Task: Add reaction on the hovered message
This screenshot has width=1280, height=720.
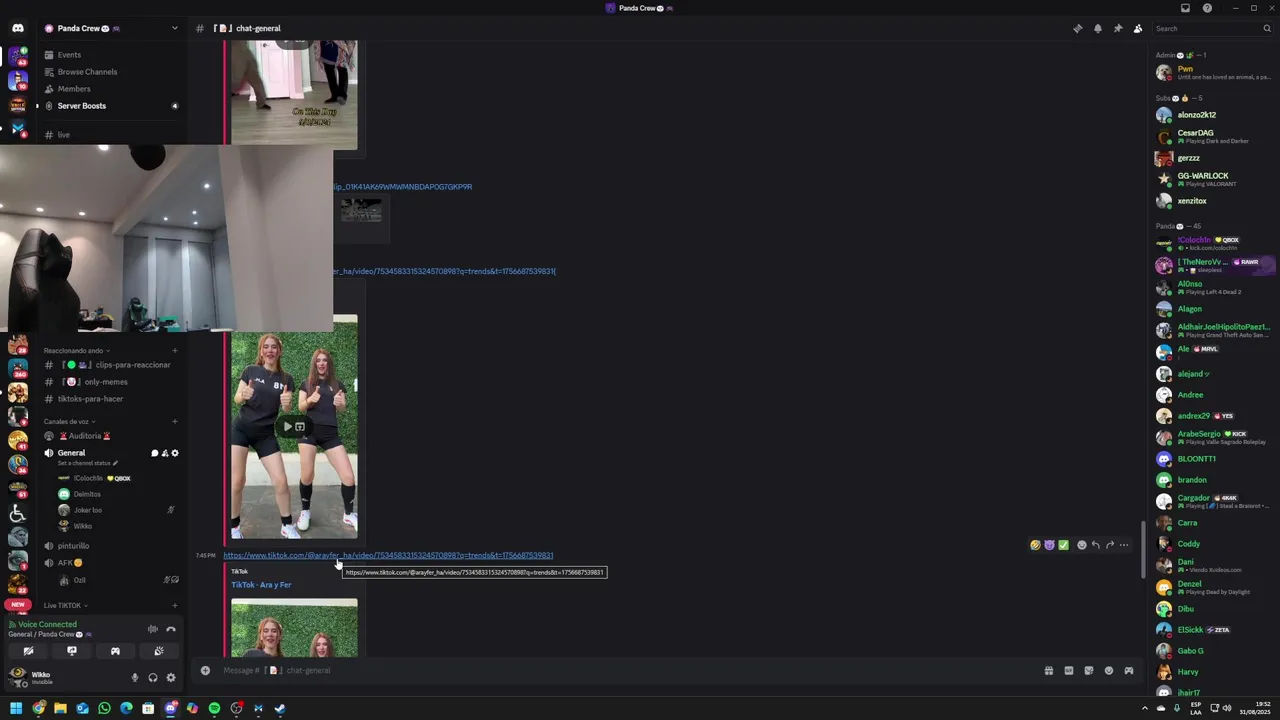Action: (x=1081, y=545)
